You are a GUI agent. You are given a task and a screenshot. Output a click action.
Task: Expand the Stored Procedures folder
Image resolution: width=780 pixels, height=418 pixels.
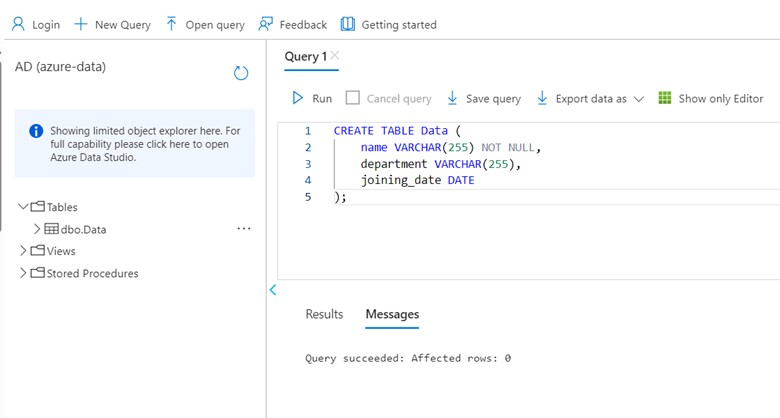click(x=24, y=273)
